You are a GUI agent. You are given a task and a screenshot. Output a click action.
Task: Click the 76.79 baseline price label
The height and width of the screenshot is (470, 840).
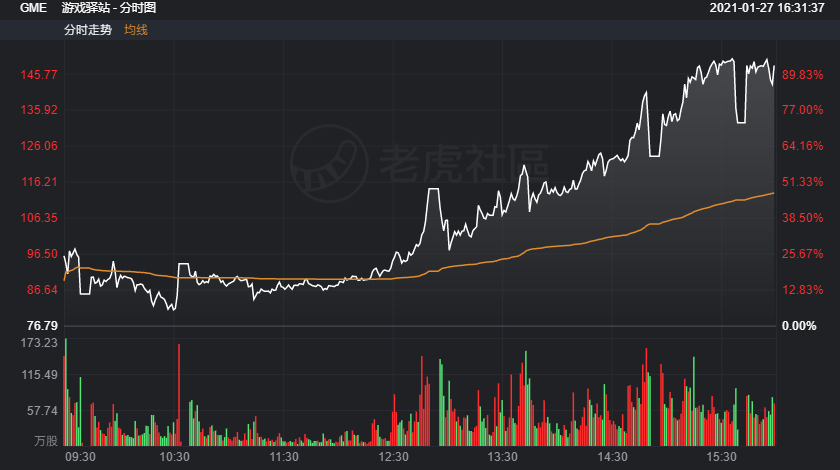coord(42,326)
